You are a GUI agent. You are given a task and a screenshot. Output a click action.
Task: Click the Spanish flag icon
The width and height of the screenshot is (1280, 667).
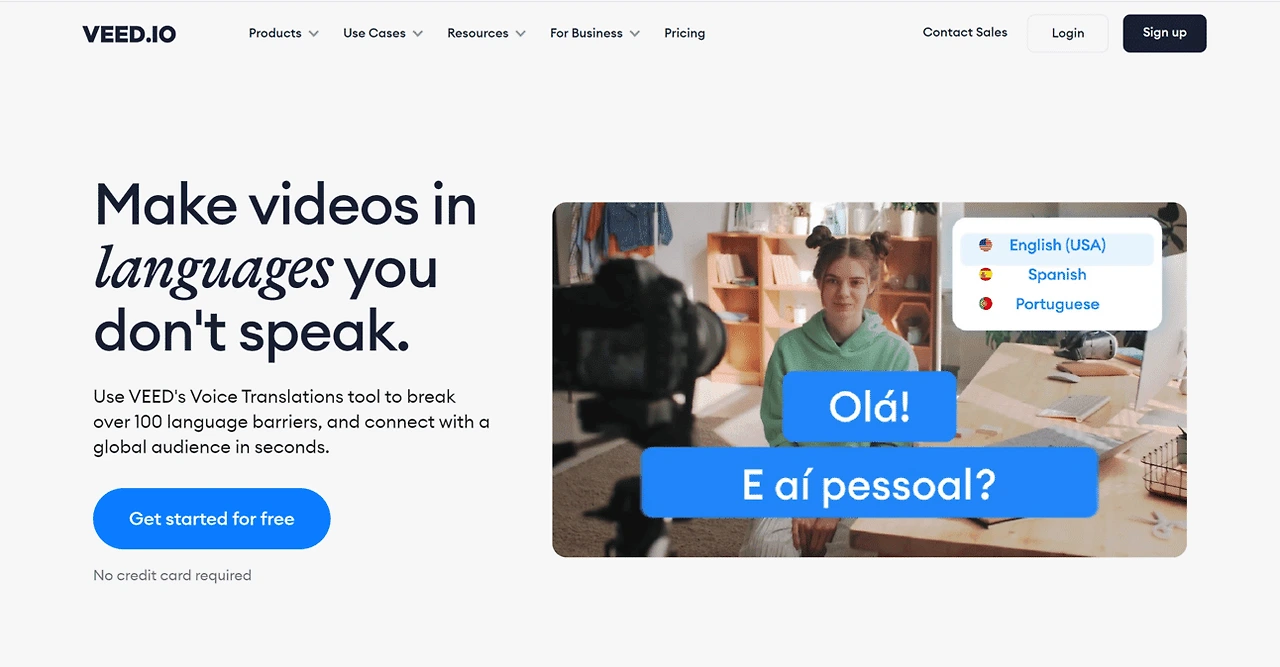[x=986, y=274]
